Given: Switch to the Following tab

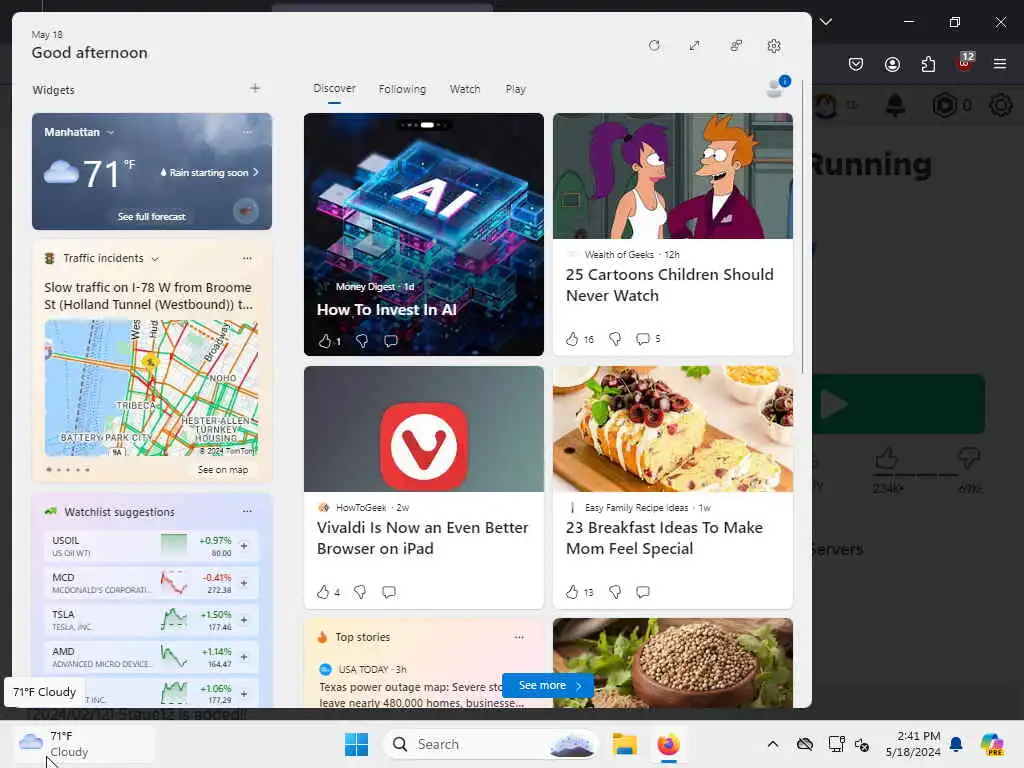Looking at the screenshot, I should 402,89.
